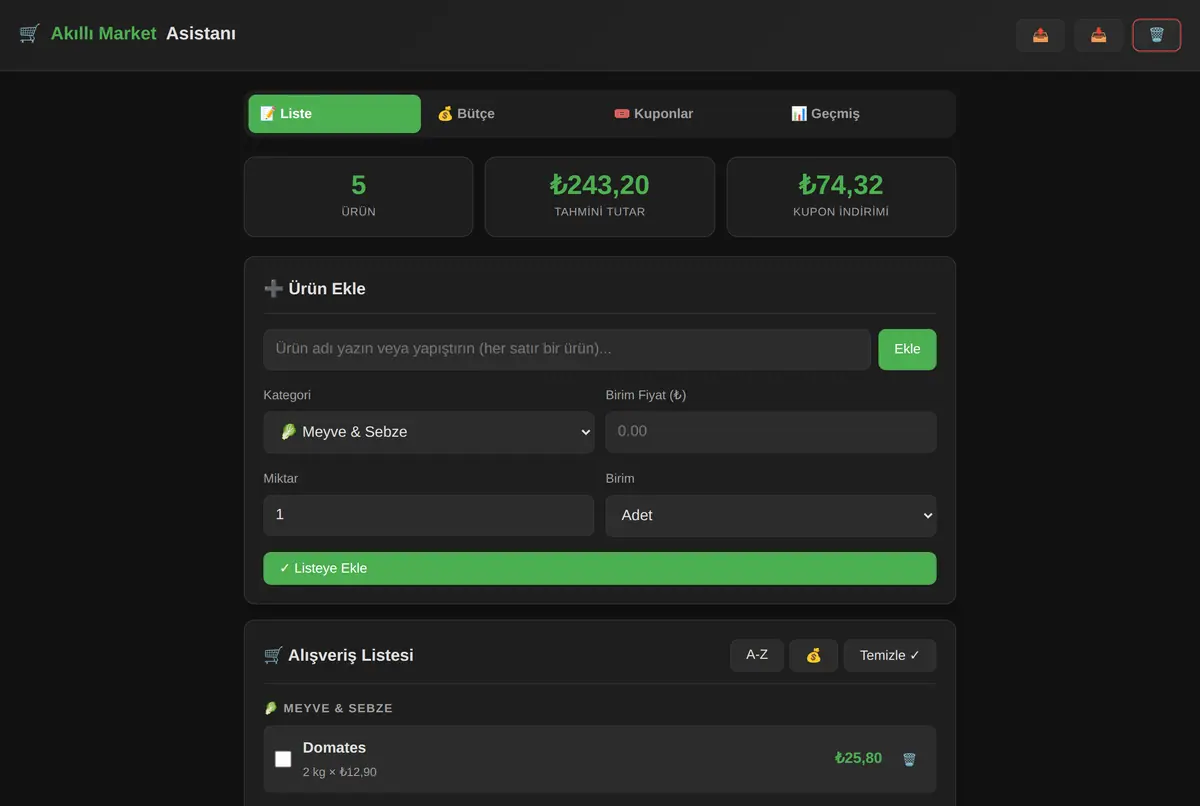
Task: Switch to the Liste tab
Action: (x=335, y=114)
